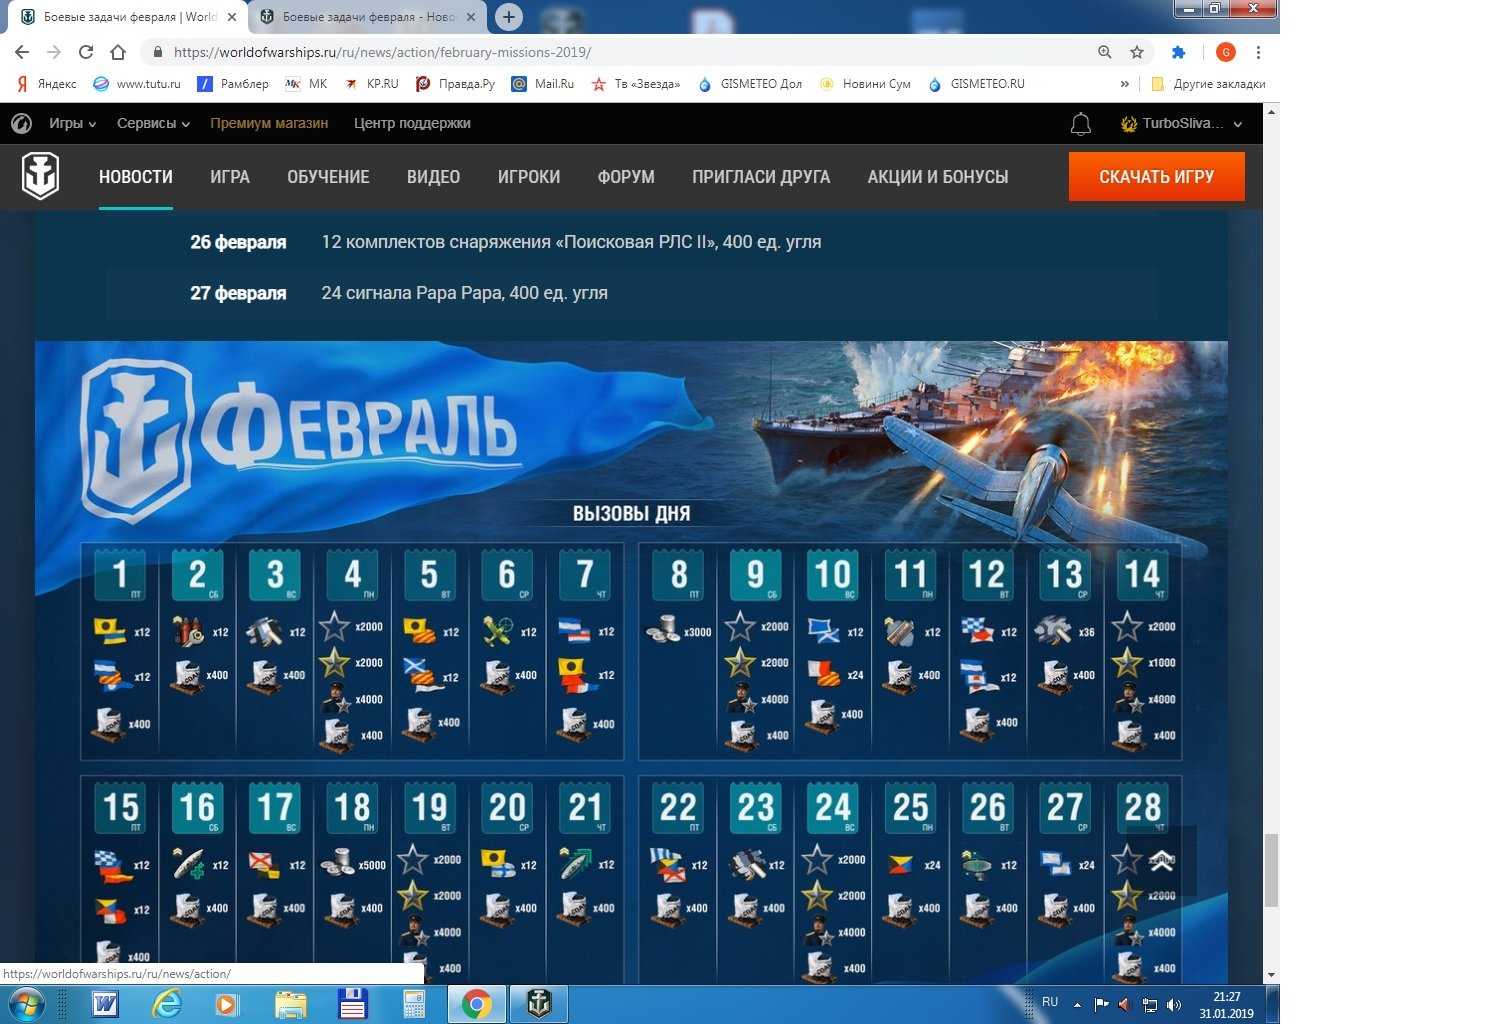Viewport: 1492px width, 1024px height.
Task: Open the ВИДЕО section
Action: pyautogui.click(x=433, y=177)
